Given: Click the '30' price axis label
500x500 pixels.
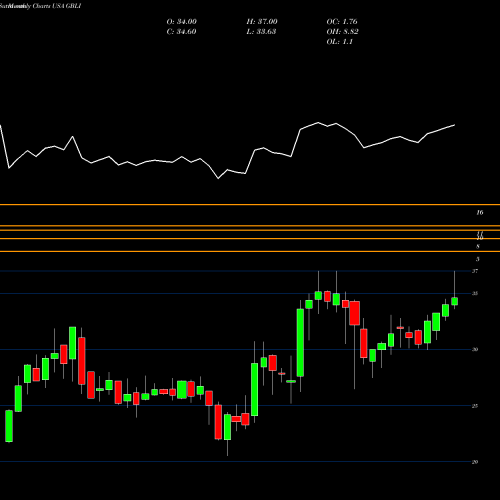Looking at the screenshot, I should coord(475,349).
